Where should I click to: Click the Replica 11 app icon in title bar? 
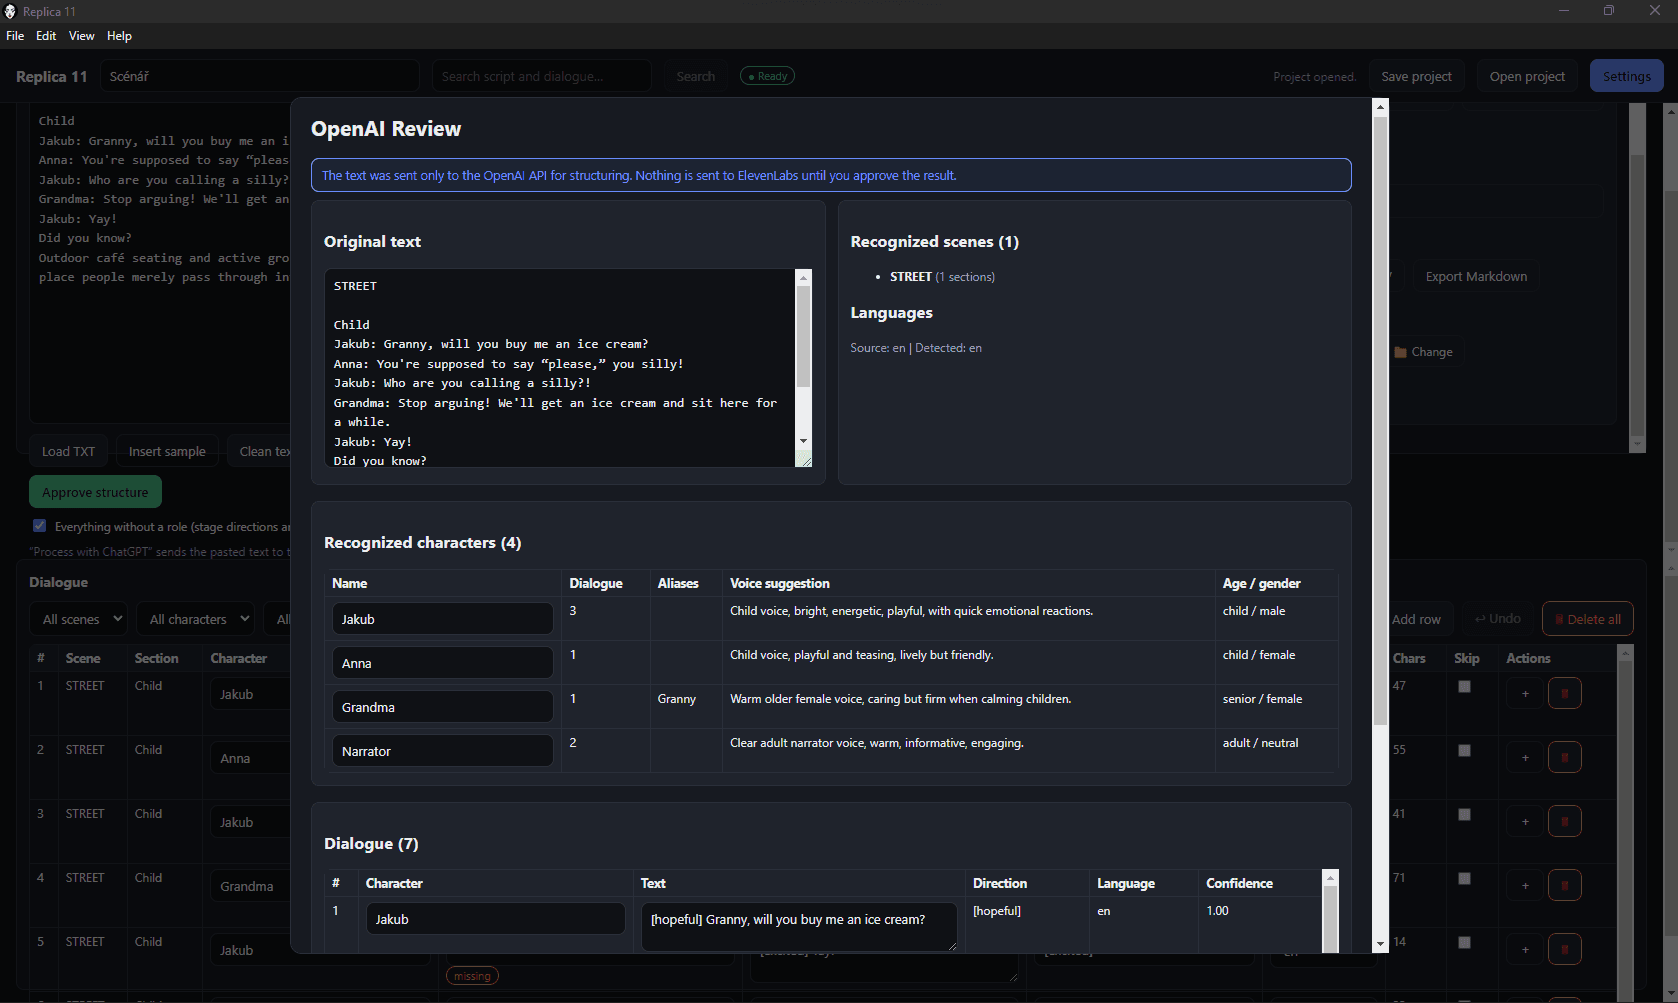click(10, 11)
